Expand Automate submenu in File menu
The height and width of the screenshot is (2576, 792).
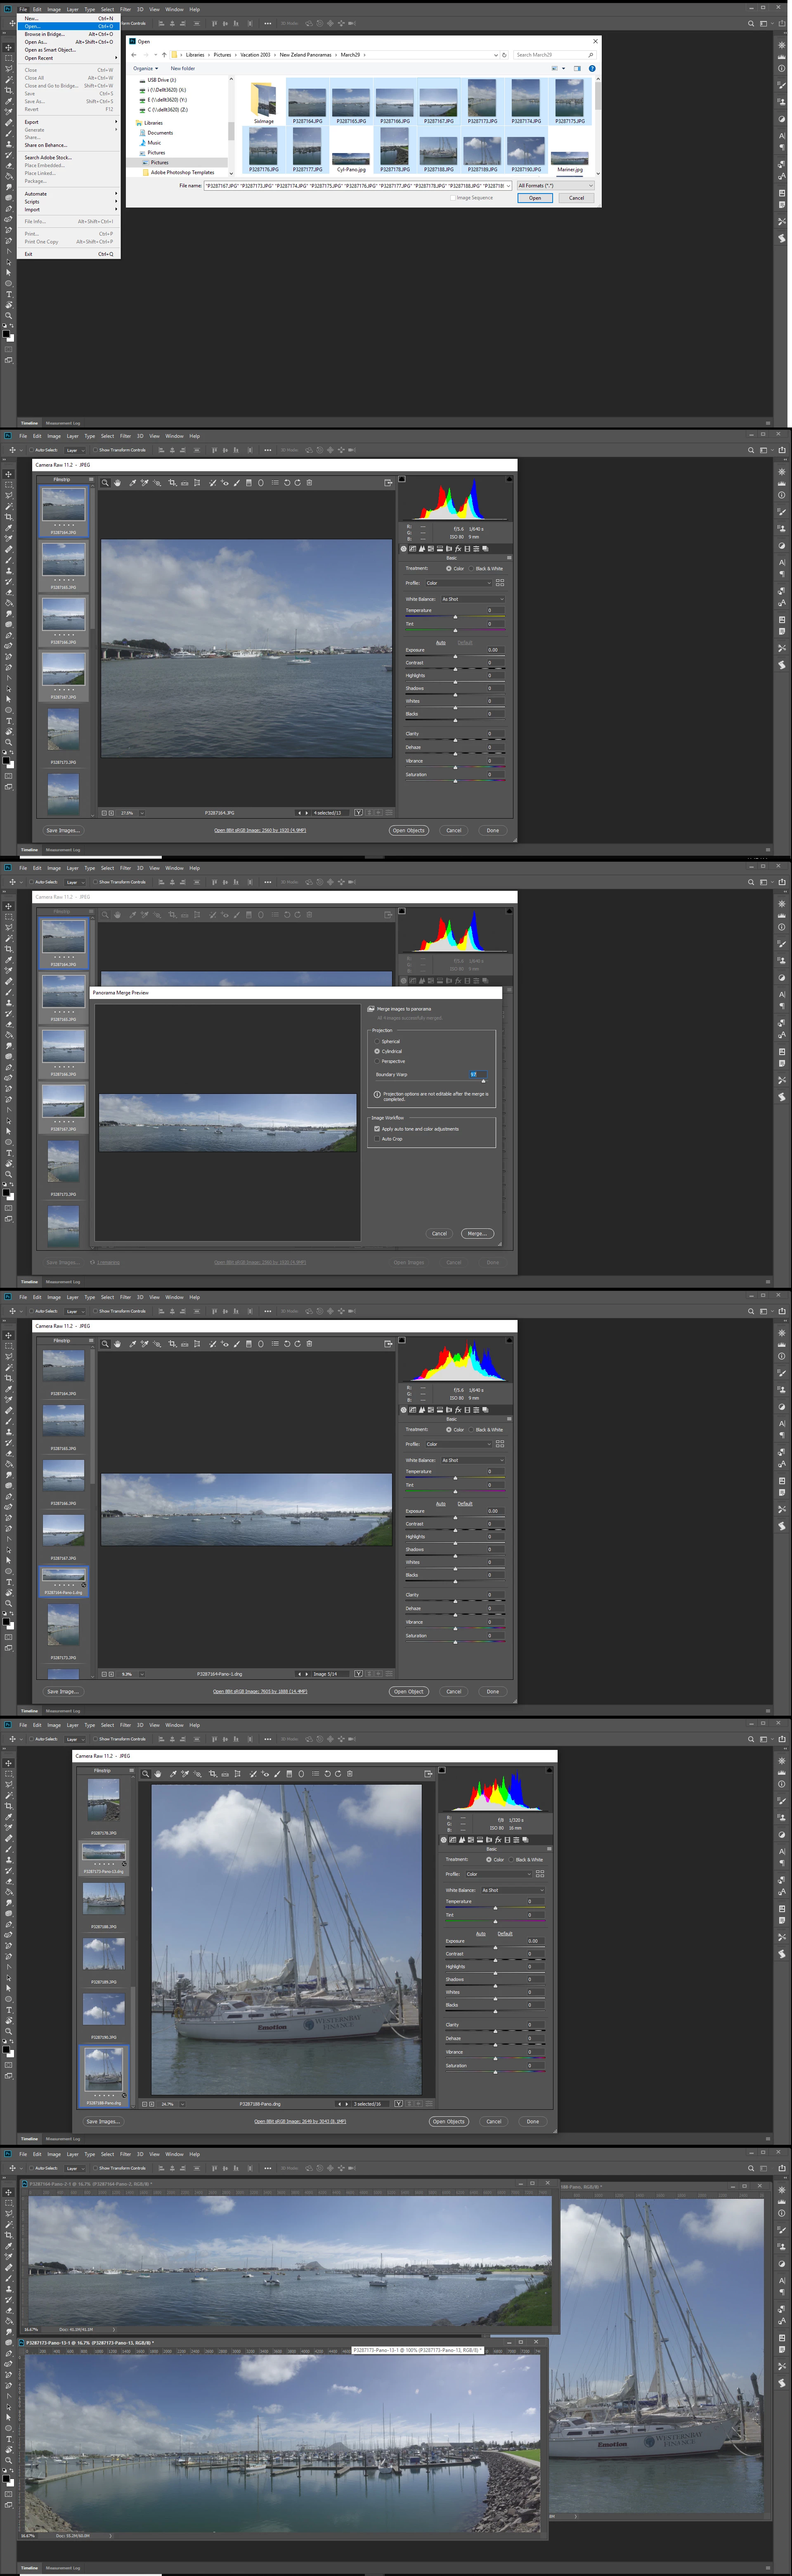click(x=69, y=193)
